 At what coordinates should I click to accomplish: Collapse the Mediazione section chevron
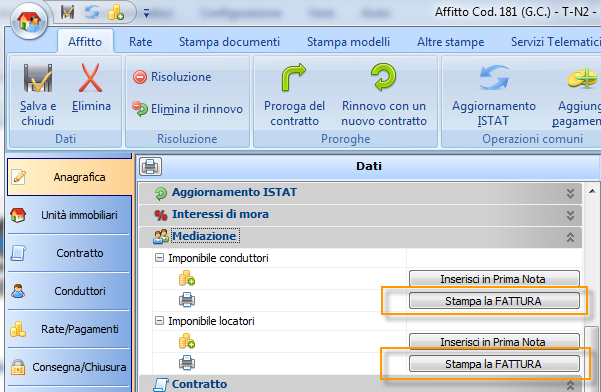click(570, 237)
